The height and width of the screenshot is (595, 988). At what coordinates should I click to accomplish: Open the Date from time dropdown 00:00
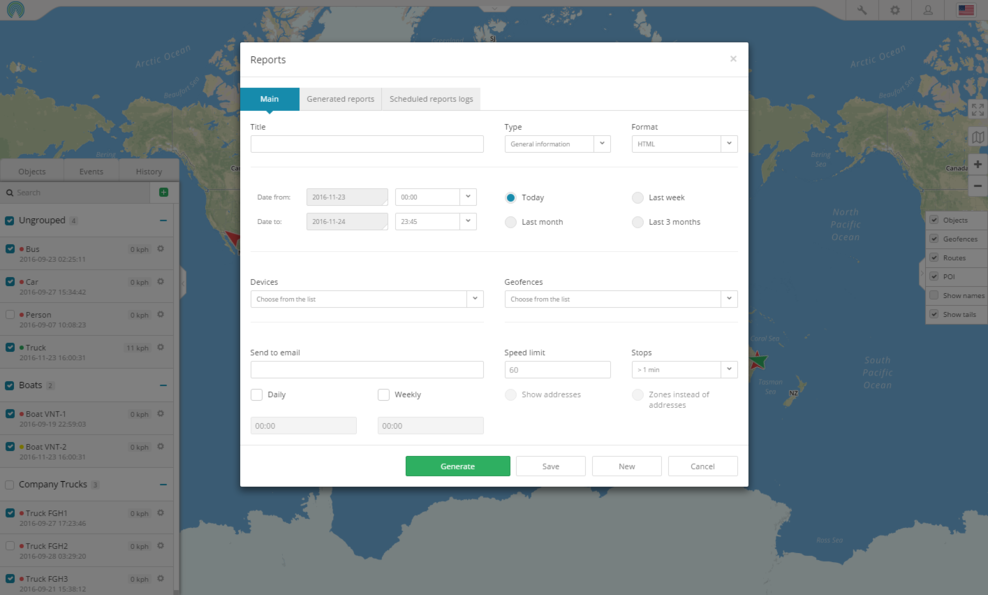[435, 197]
